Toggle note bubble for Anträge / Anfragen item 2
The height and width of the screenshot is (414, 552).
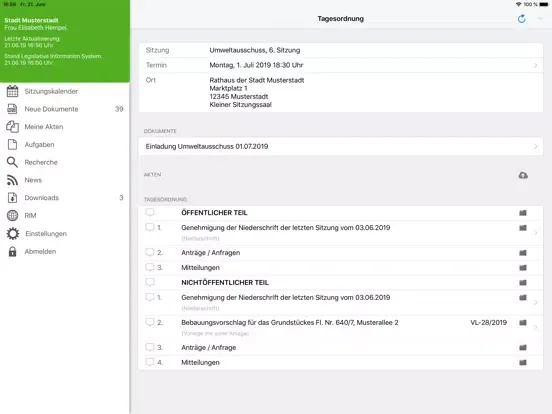tap(150, 252)
